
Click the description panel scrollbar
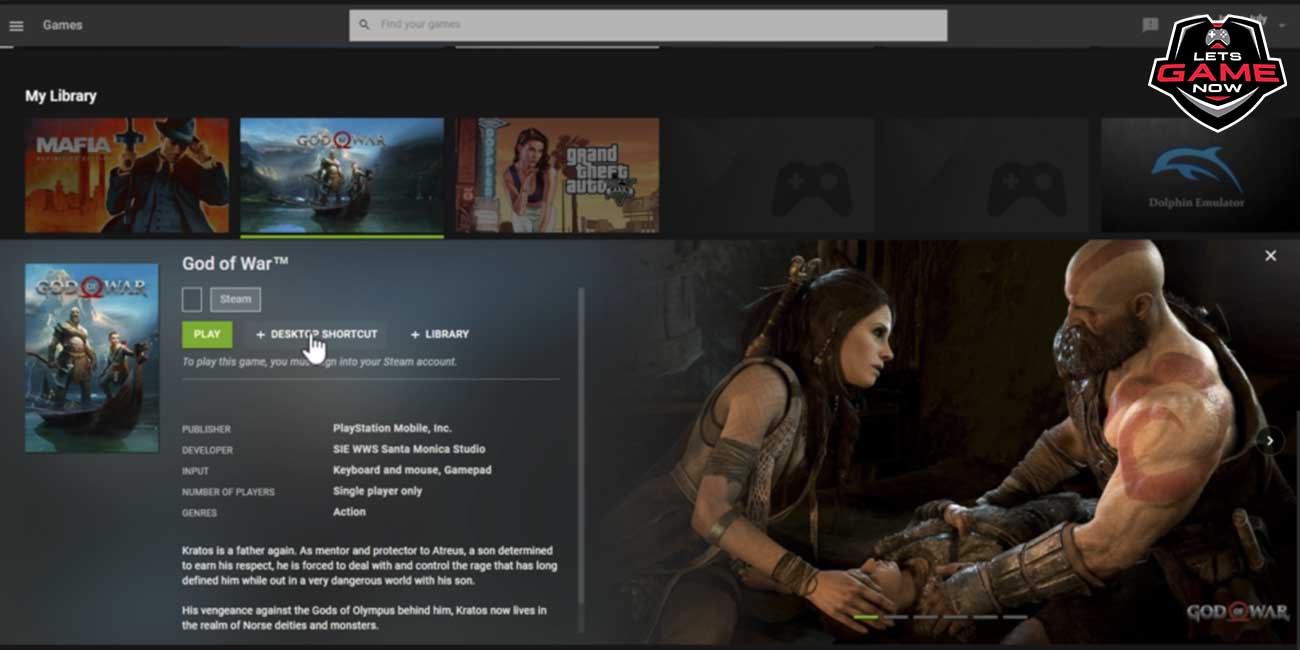click(581, 460)
